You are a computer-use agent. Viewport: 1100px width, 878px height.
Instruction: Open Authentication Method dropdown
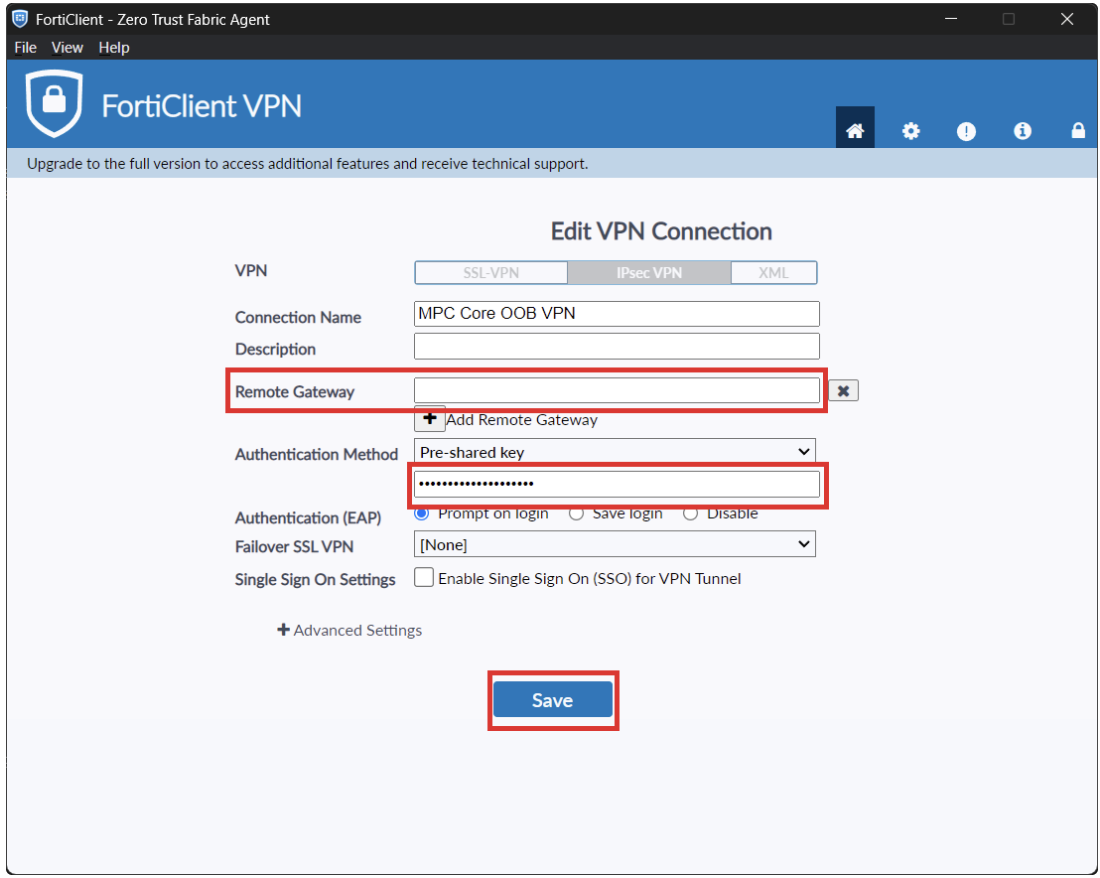pyautogui.click(x=615, y=452)
